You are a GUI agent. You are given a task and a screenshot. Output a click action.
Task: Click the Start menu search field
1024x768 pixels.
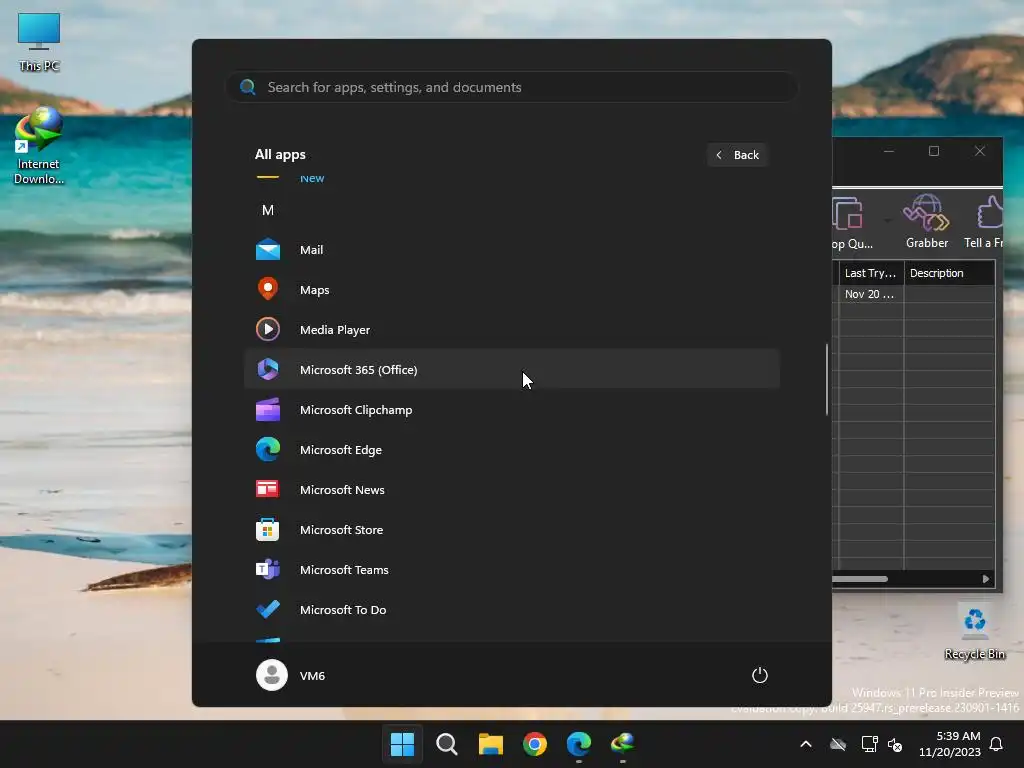(511, 87)
